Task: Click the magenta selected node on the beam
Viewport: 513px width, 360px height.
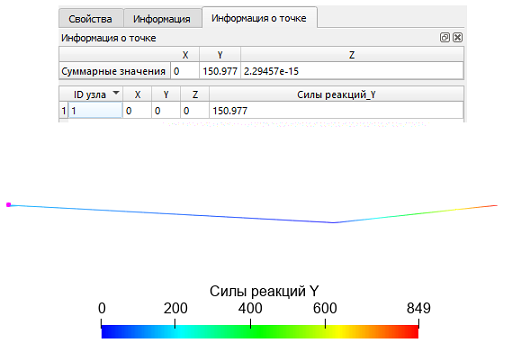Action: (9, 205)
